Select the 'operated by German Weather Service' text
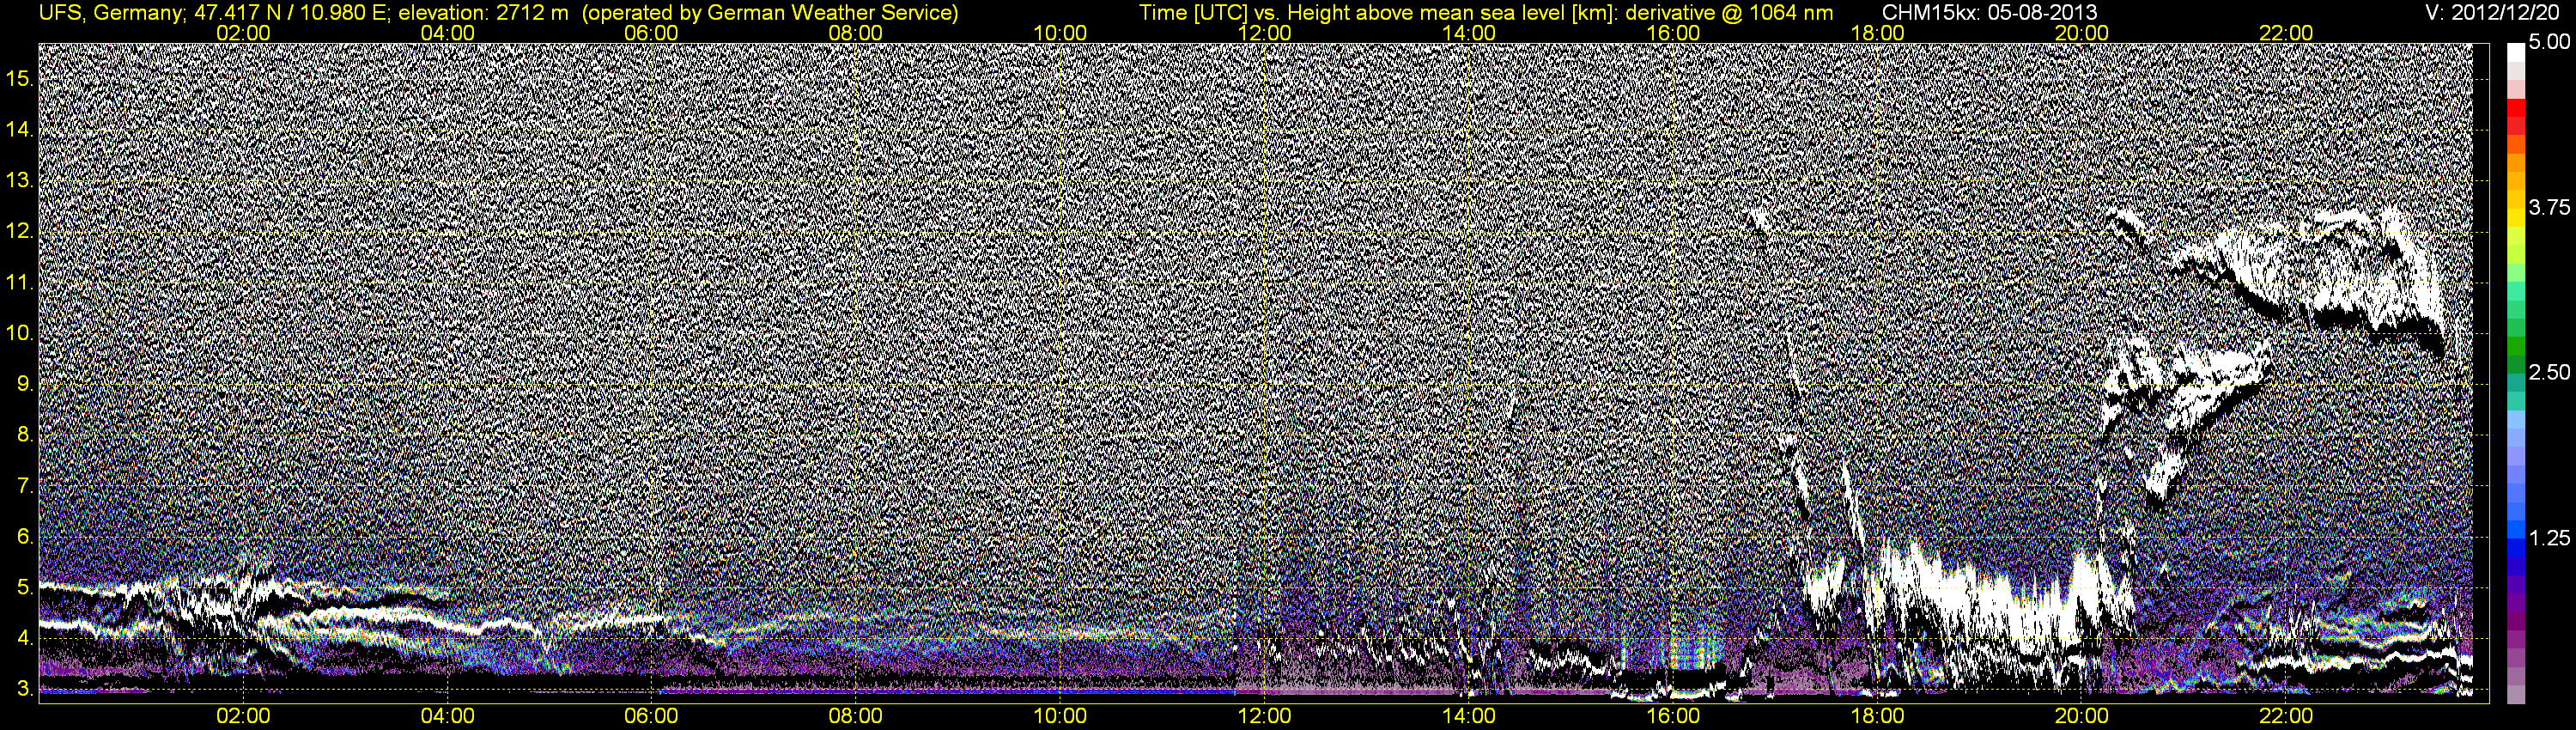Viewport: 2576px width, 730px height. pos(770,13)
